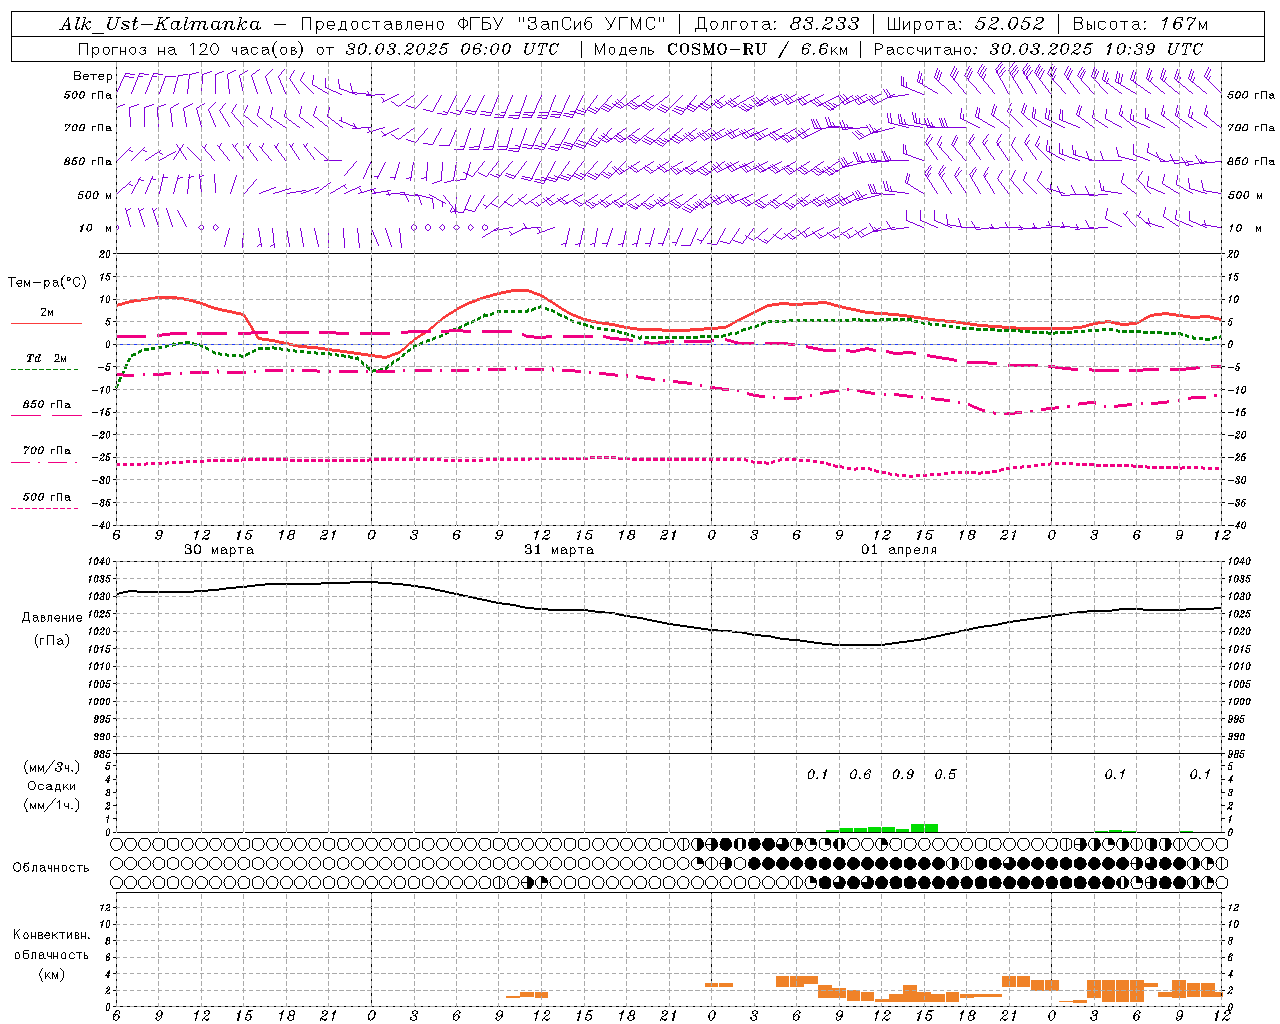1280x1024 pixels.
Task: Click the 0.9 precipitation amount
Action: pyautogui.click(x=903, y=774)
